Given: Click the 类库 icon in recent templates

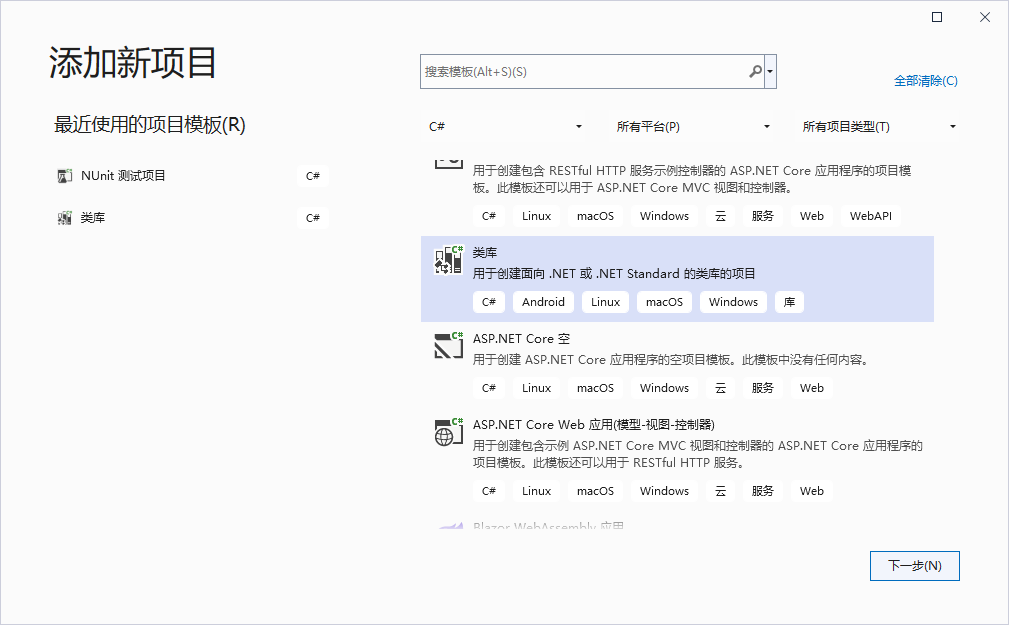Looking at the screenshot, I should (x=64, y=218).
